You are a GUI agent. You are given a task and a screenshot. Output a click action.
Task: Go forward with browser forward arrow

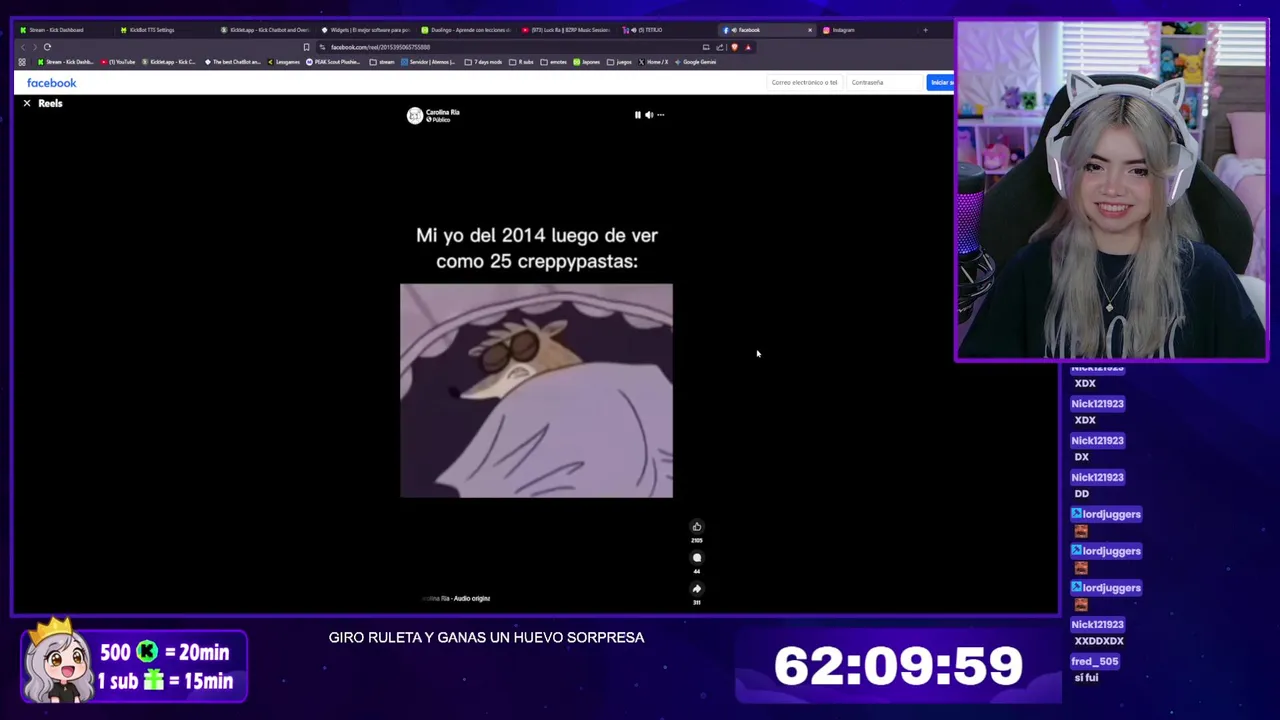[x=34, y=47]
